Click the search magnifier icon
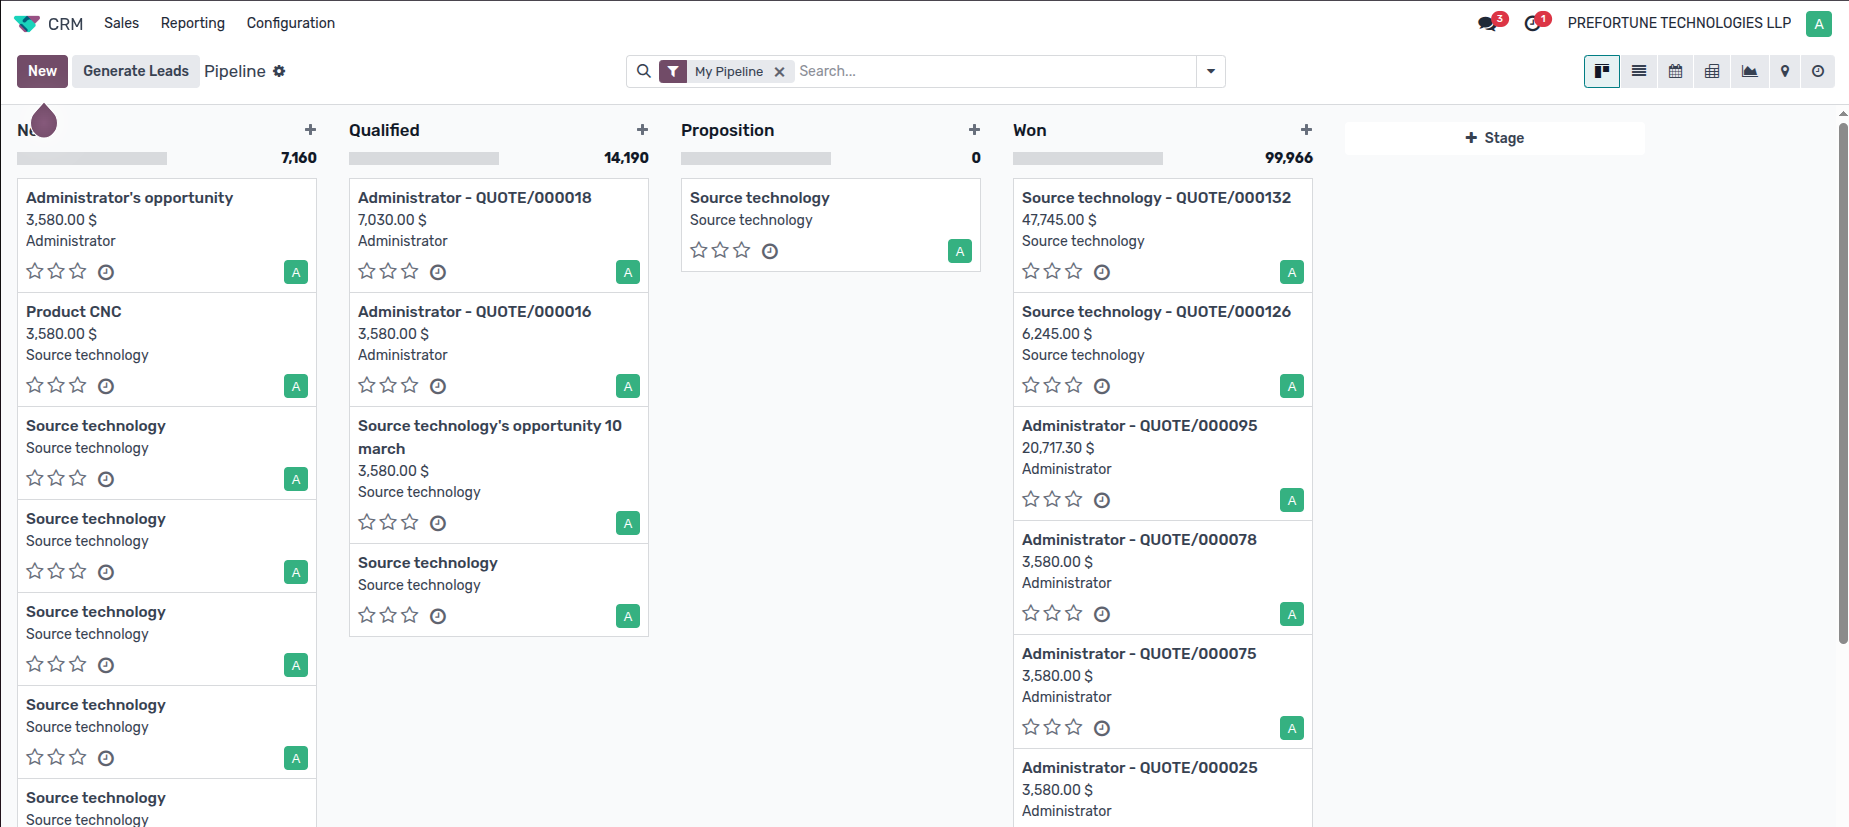Viewport: 1849px width, 827px height. [x=644, y=71]
